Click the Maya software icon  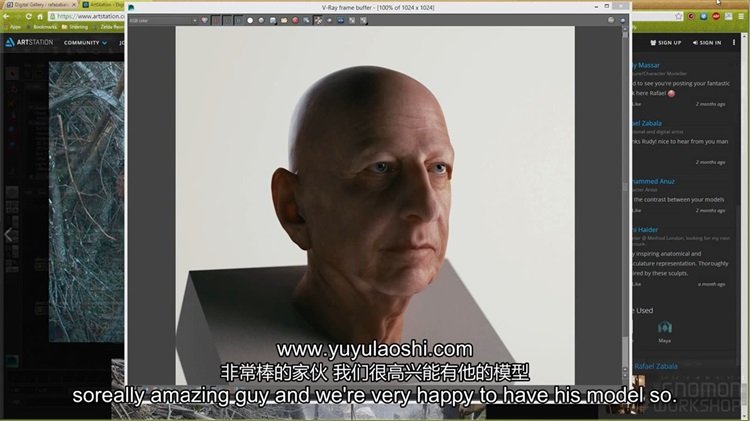point(664,328)
